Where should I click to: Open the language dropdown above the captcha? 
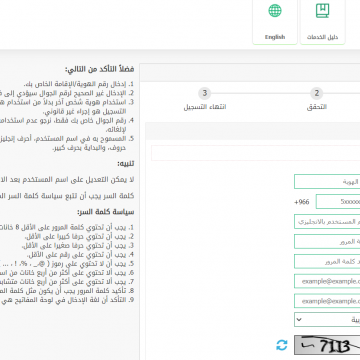pyautogui.click(x=327, y=320)
